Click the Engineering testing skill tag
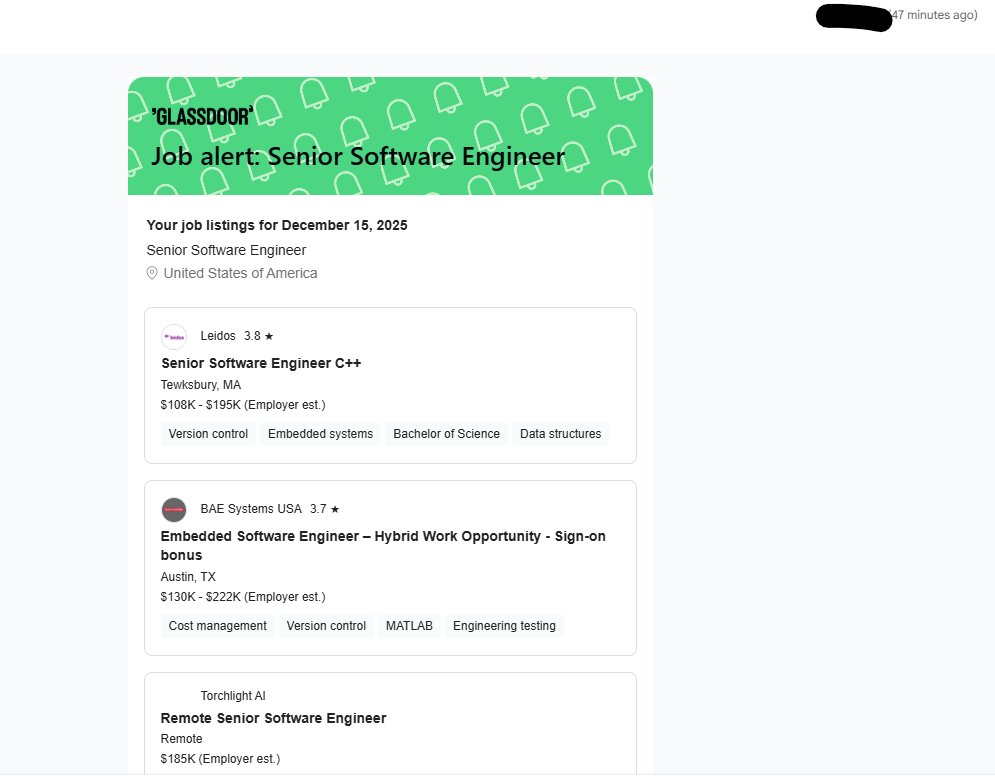The image size is (995, 782). [504, 626]
